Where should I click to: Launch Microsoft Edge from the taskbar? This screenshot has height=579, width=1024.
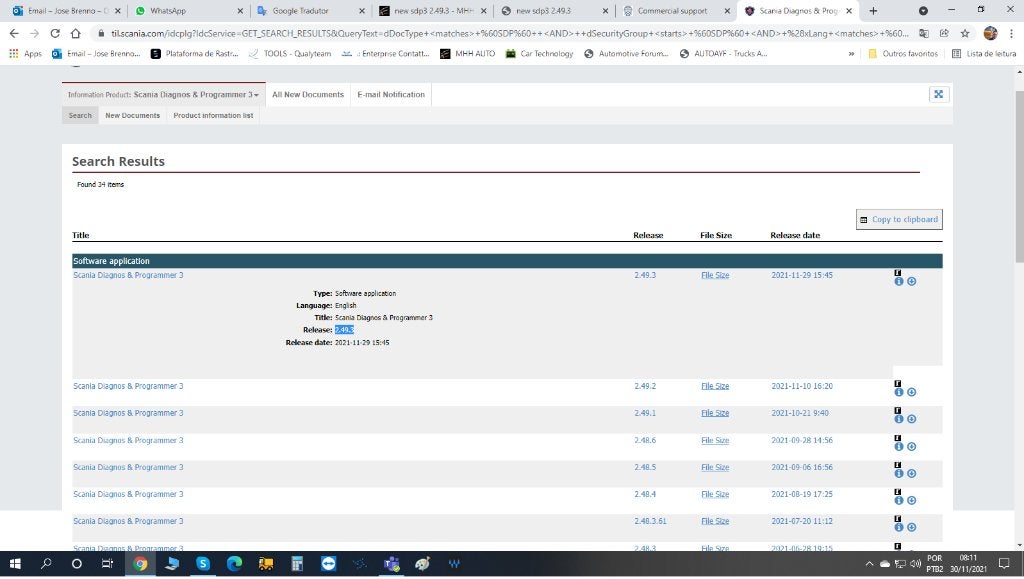tap(234, 563)
